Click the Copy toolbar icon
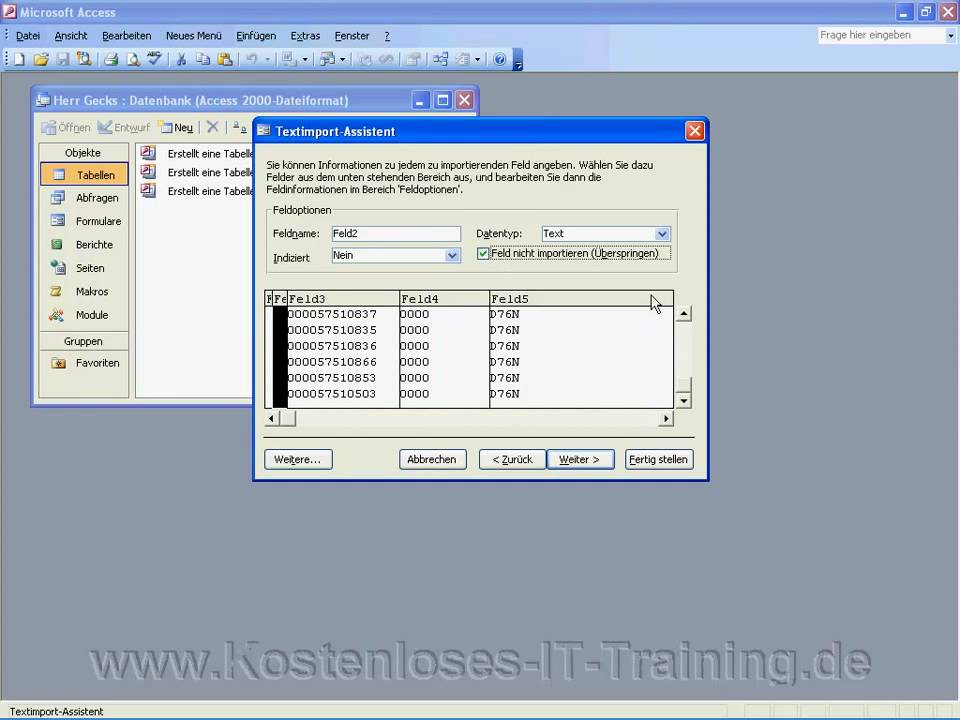Screen dimensions: 960x720 point(203,59)
